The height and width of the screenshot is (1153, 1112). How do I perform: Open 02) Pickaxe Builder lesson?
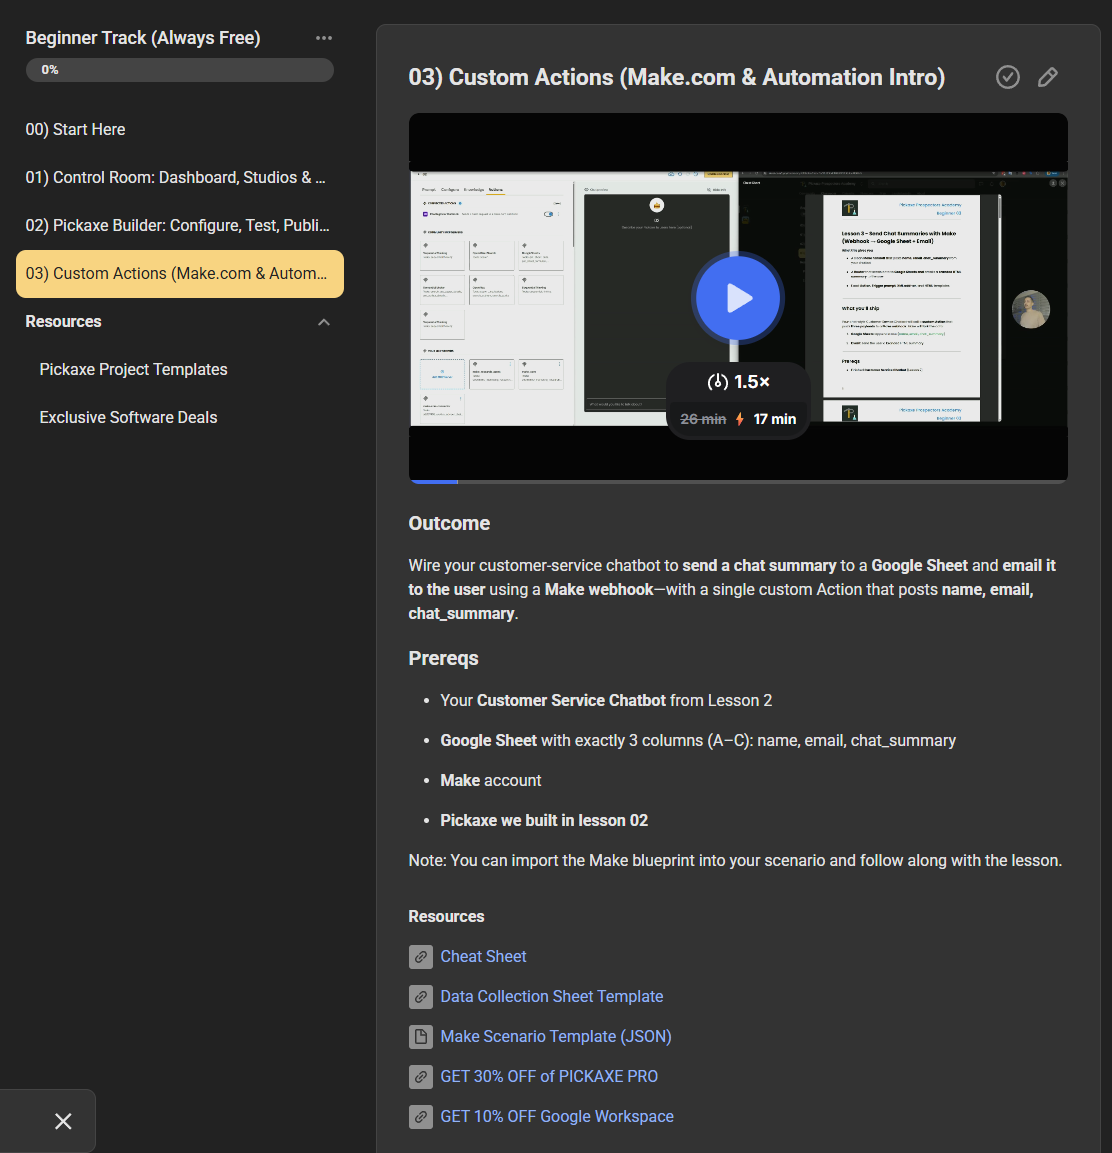(177, 225)
